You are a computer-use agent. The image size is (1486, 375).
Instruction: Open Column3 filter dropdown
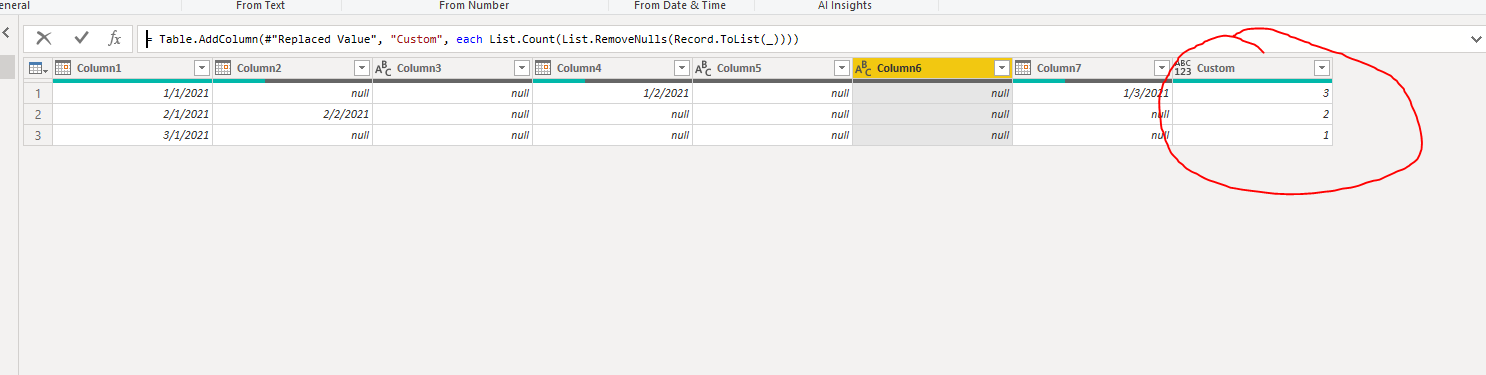521,68
